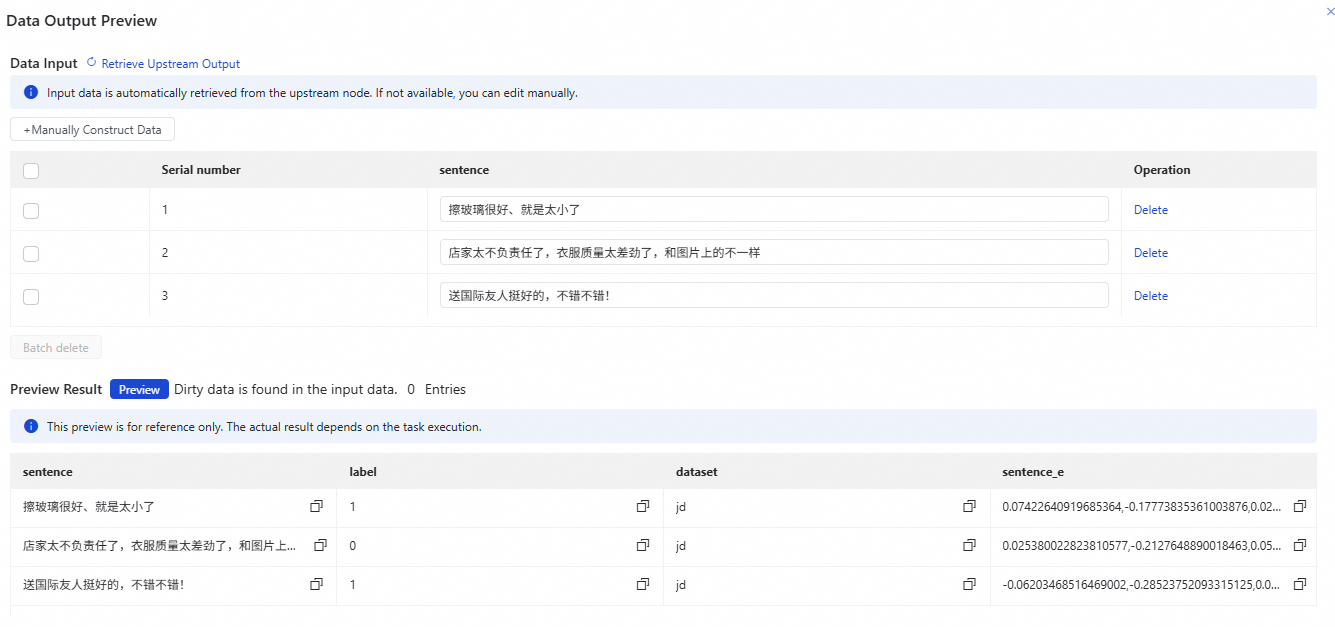This screenshot has width=1335, height=627.
Task: Copy the sentence value in third result row
Action: pos(316,584)
